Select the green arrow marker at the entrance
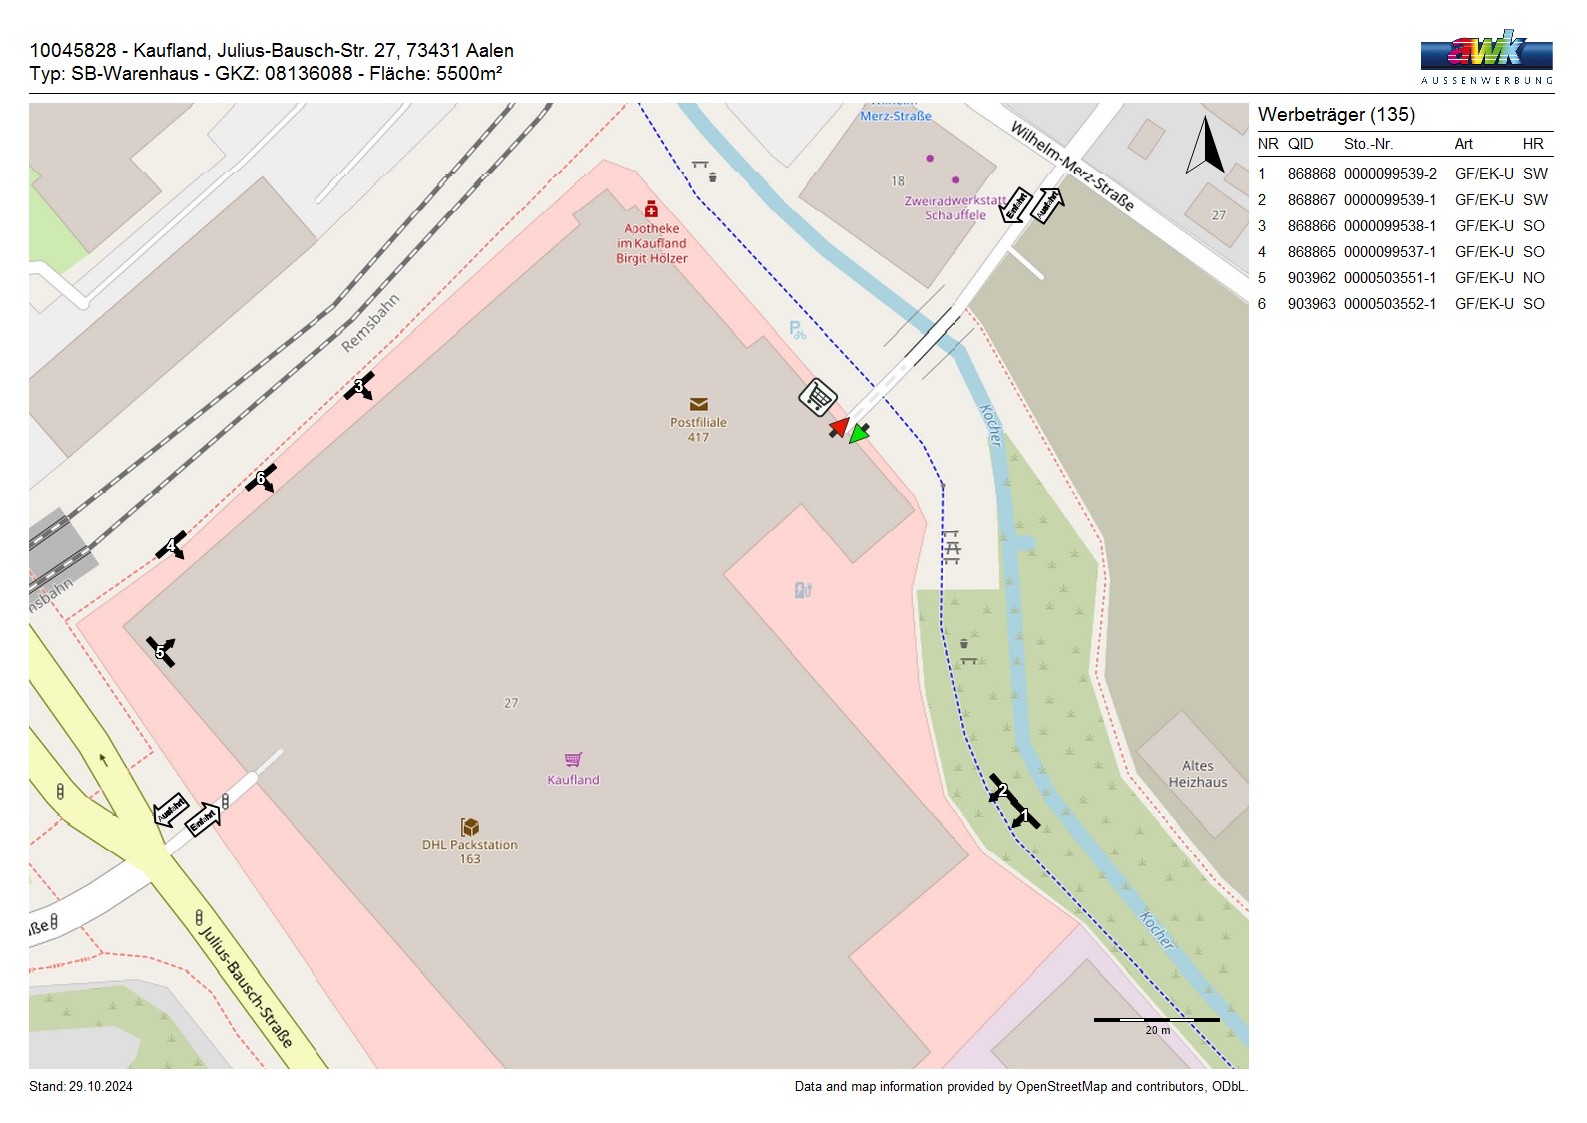 coord(859,433)
